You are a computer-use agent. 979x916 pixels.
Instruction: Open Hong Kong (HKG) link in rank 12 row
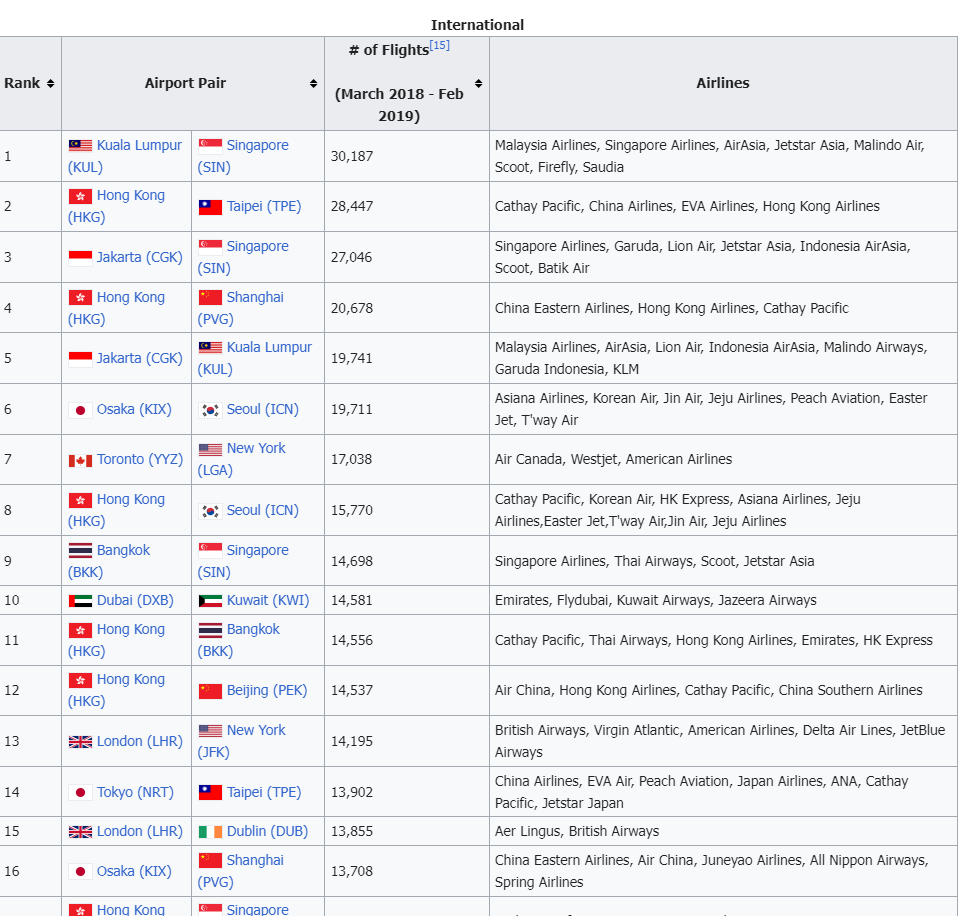point(116,690)
